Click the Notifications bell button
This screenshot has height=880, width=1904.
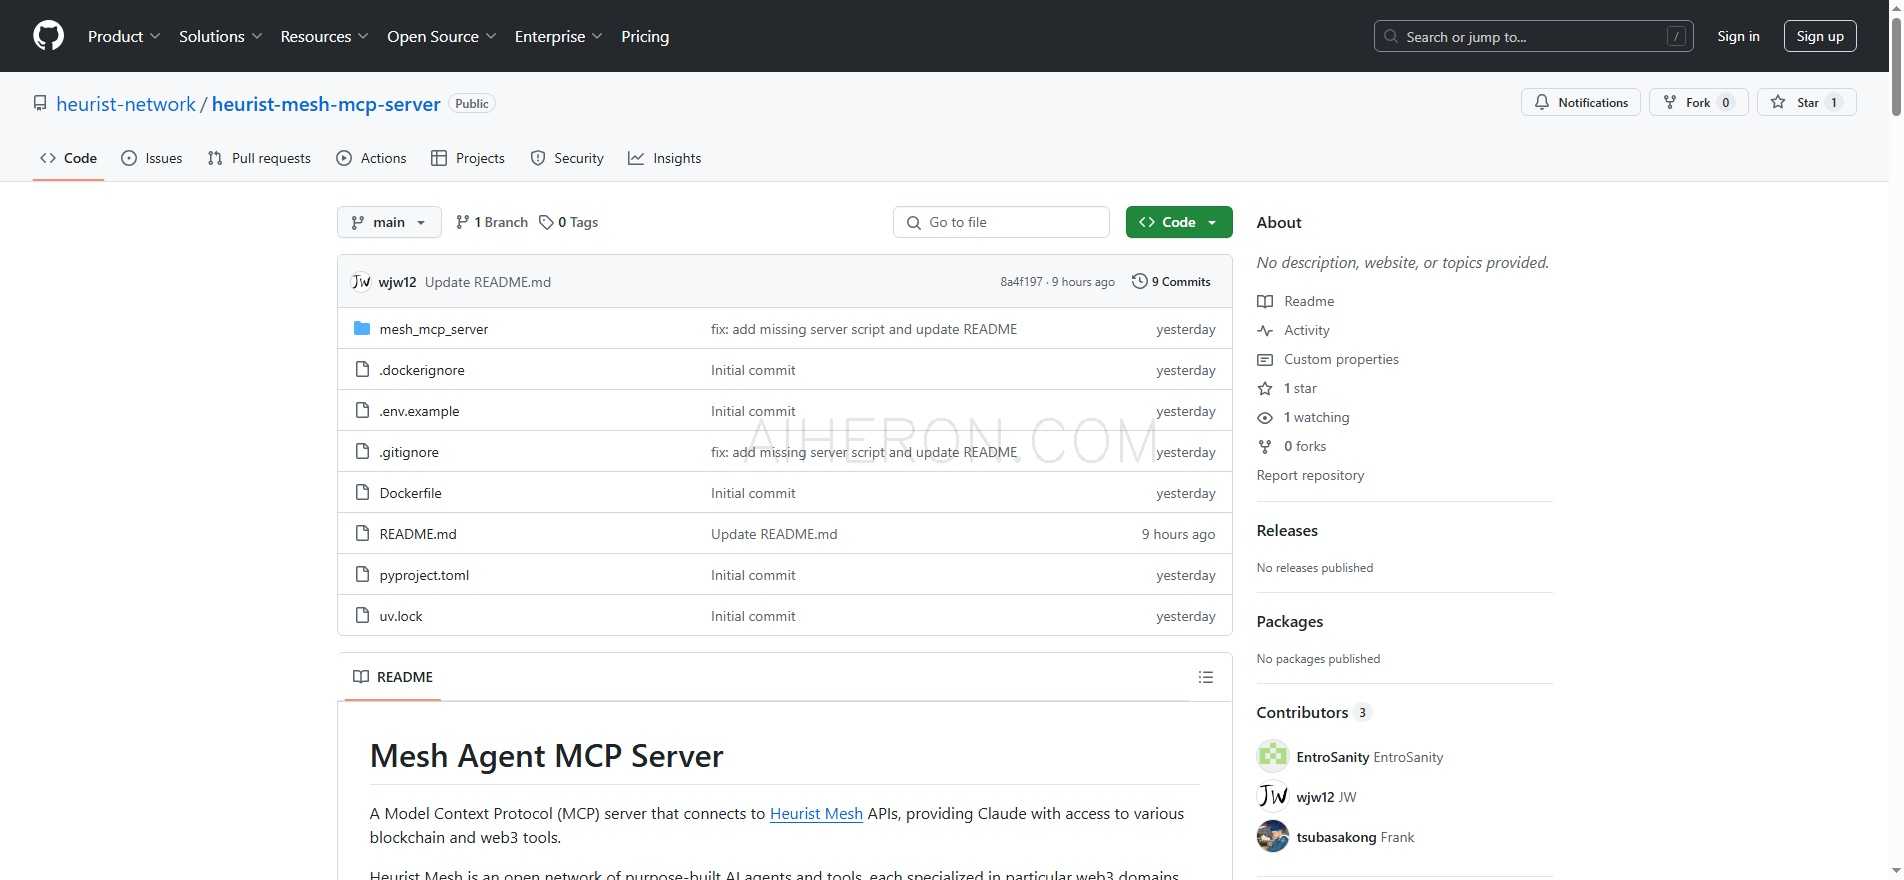[x=1581, y=102]
